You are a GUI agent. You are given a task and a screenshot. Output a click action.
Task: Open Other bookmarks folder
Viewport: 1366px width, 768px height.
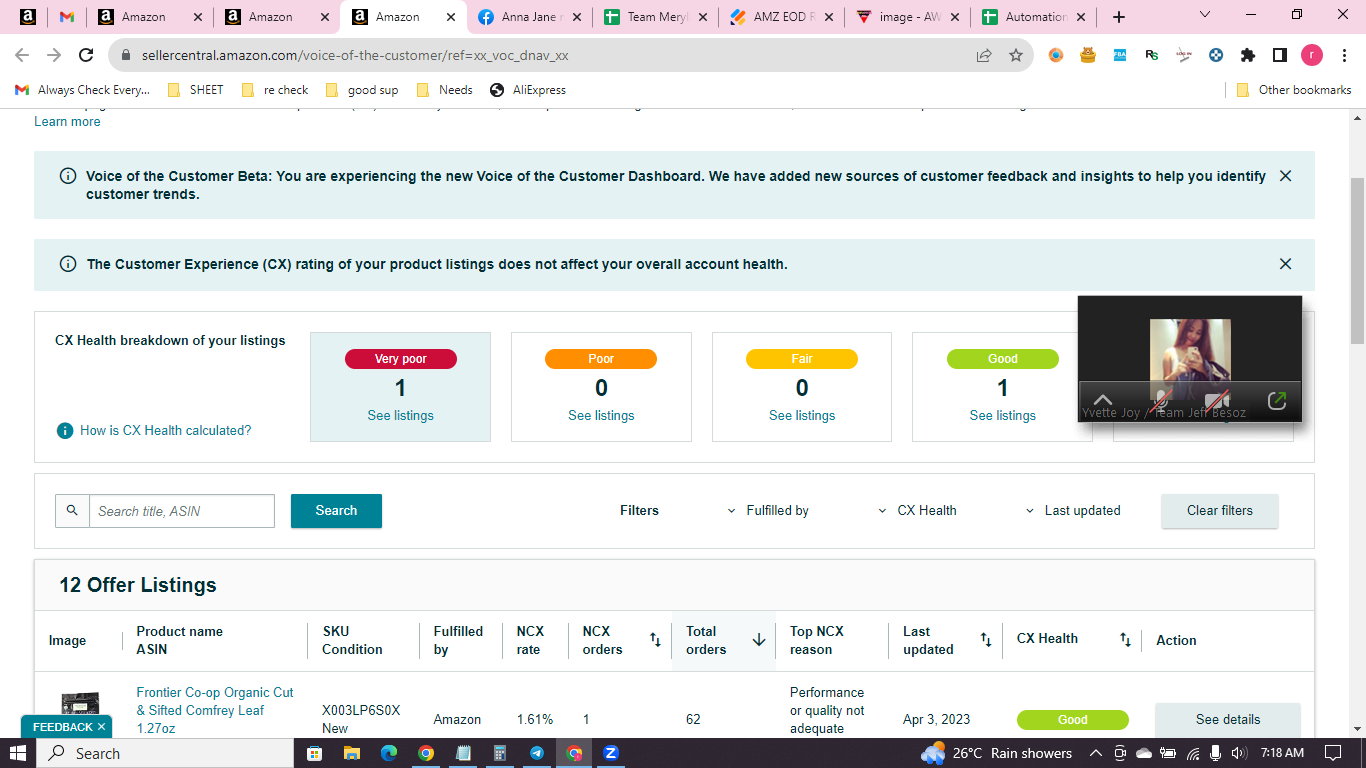[1294, 90]
